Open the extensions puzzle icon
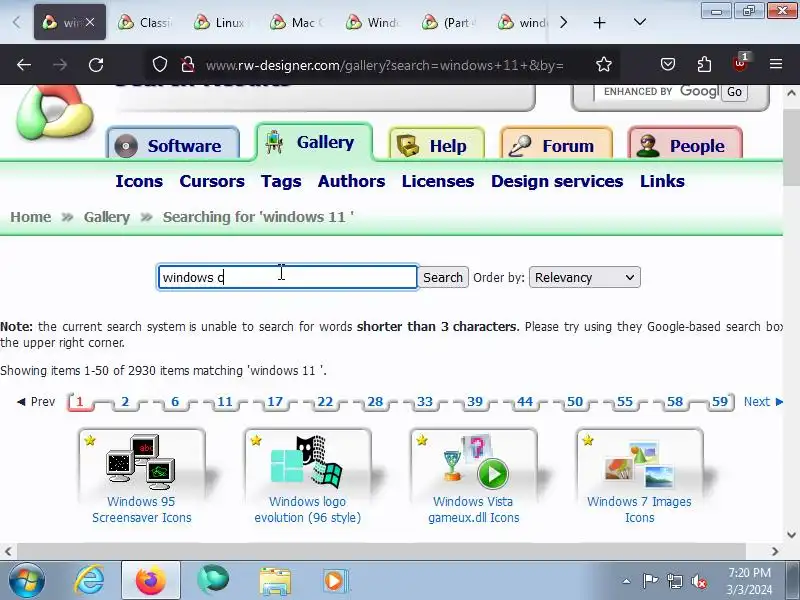 click(x=704, y=64)
